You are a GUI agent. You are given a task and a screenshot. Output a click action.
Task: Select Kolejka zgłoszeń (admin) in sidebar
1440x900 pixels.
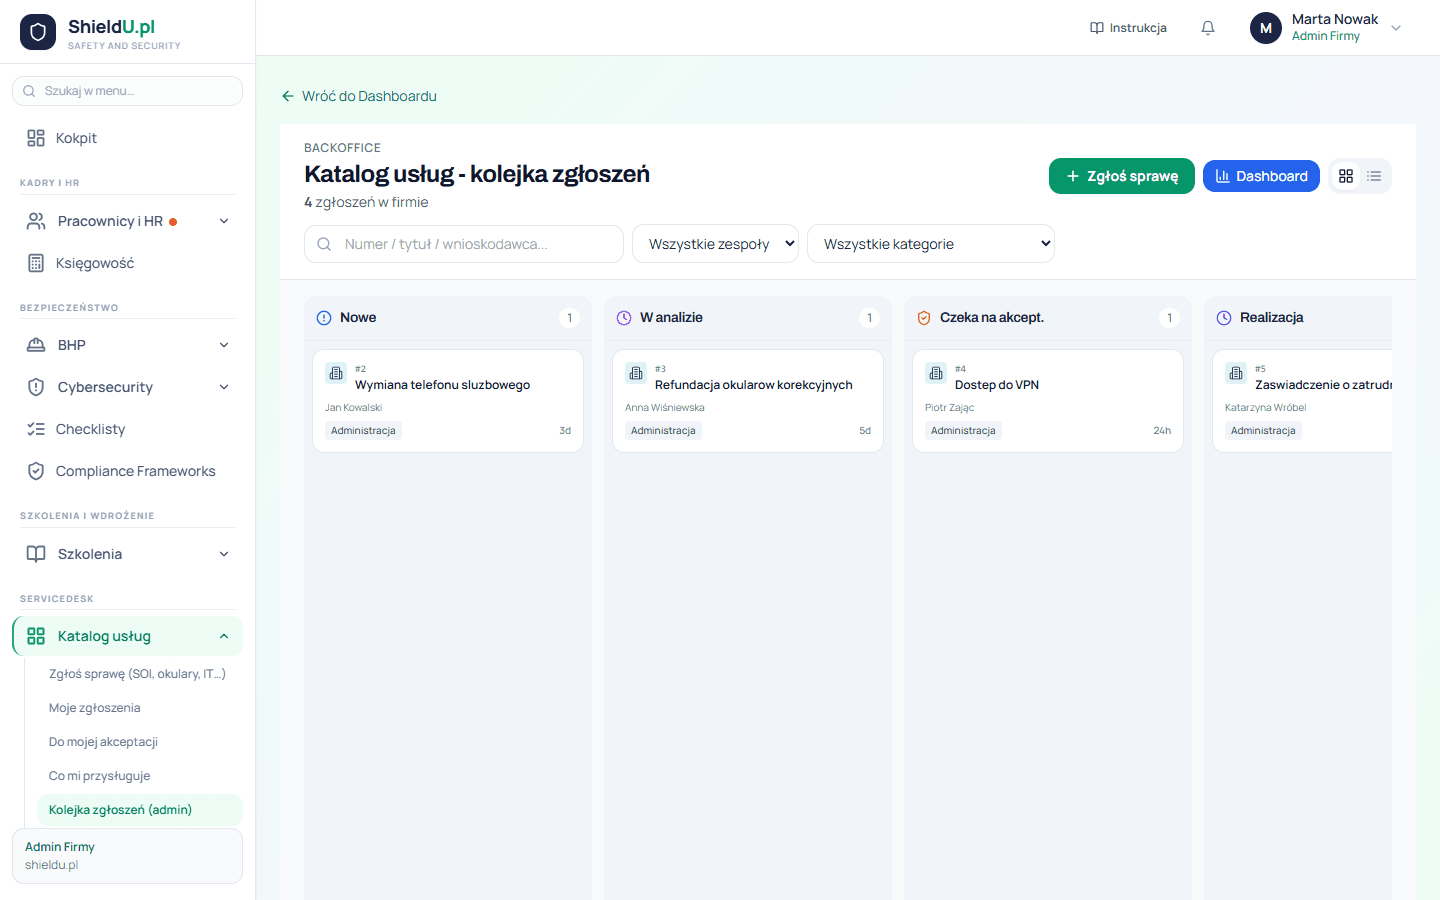coord(139,810)
